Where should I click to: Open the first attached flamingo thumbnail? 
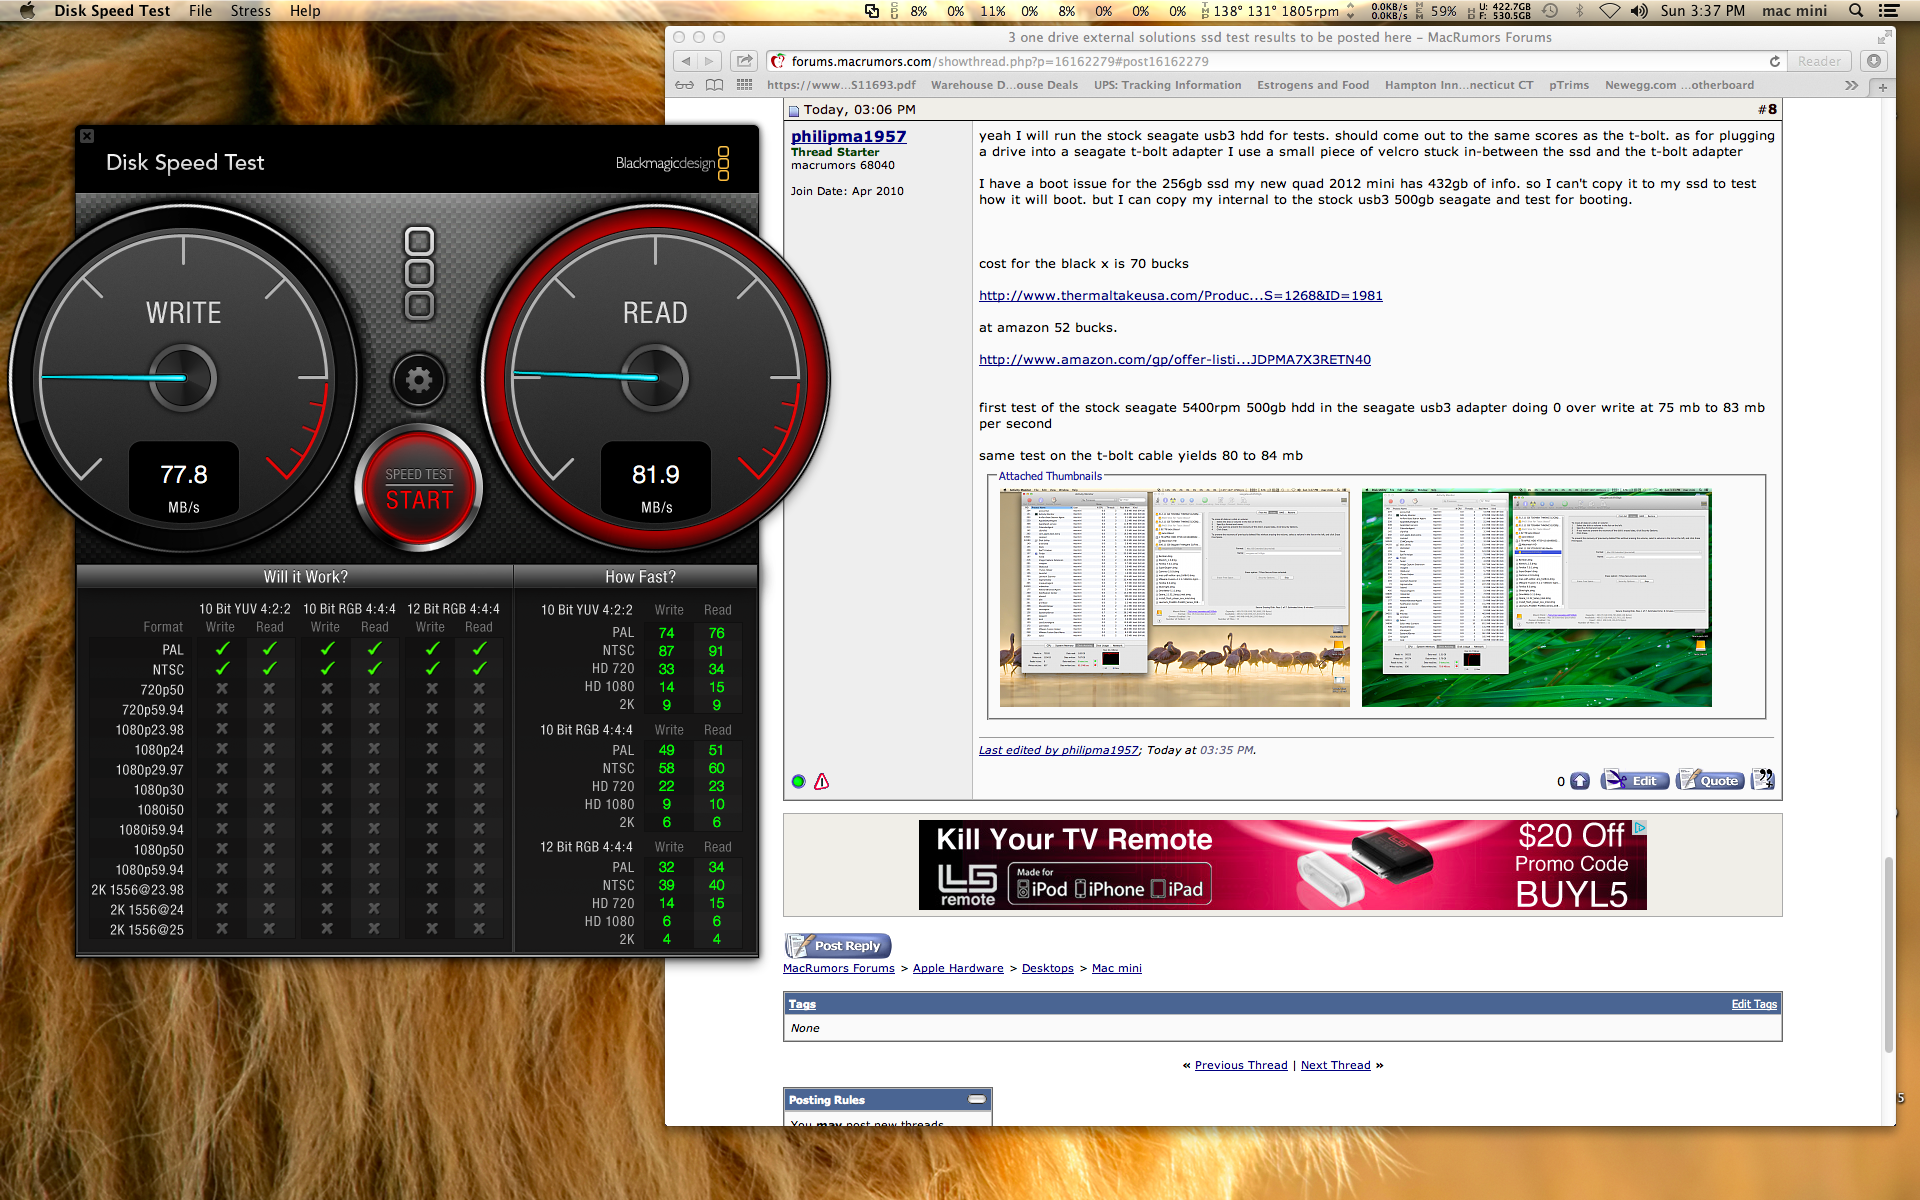(x=1174, y=598)
